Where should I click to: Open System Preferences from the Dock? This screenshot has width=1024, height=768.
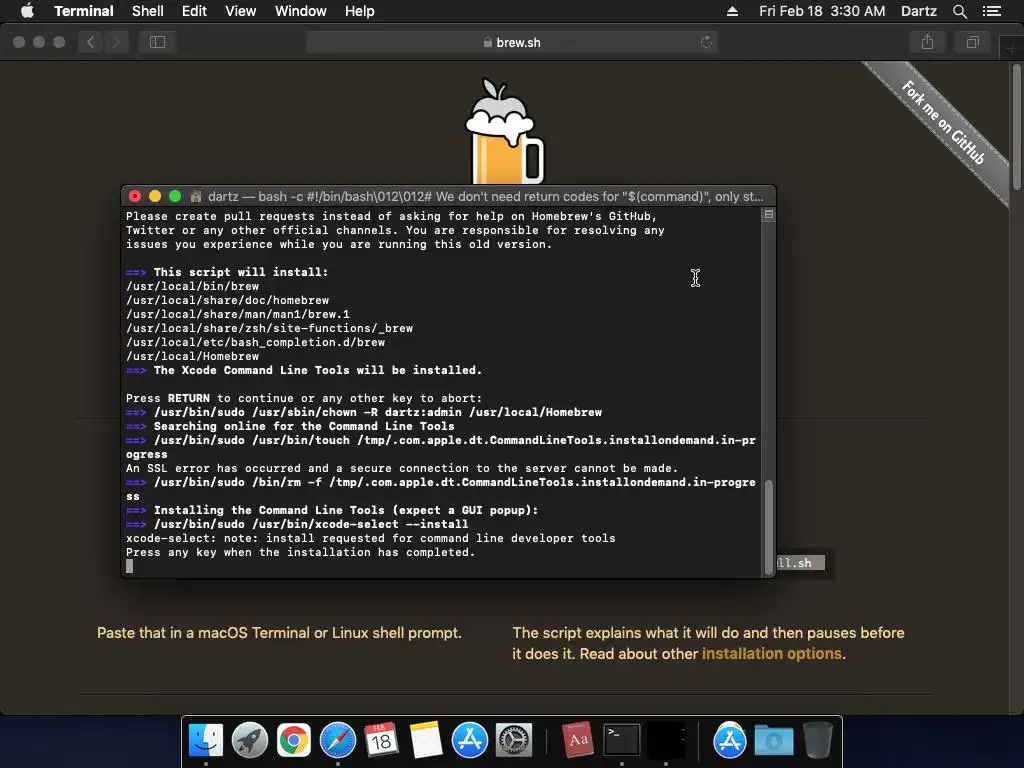click(514, 741)
